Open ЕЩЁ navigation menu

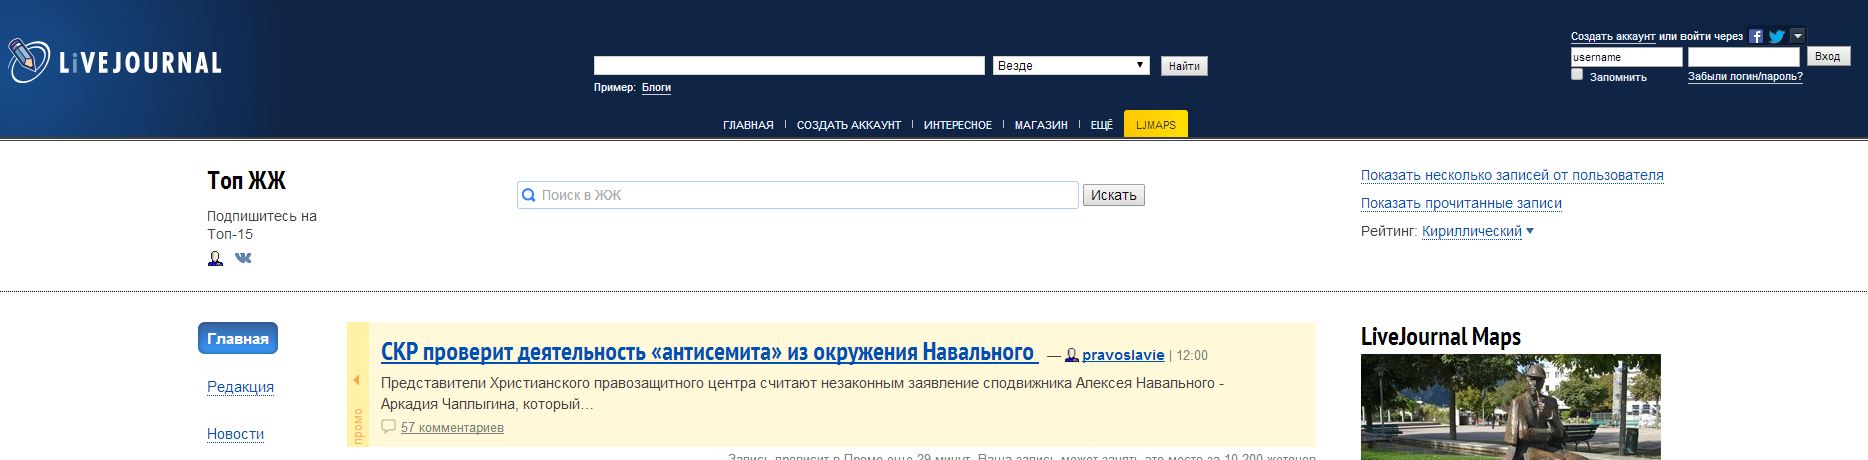(1101, 125)
